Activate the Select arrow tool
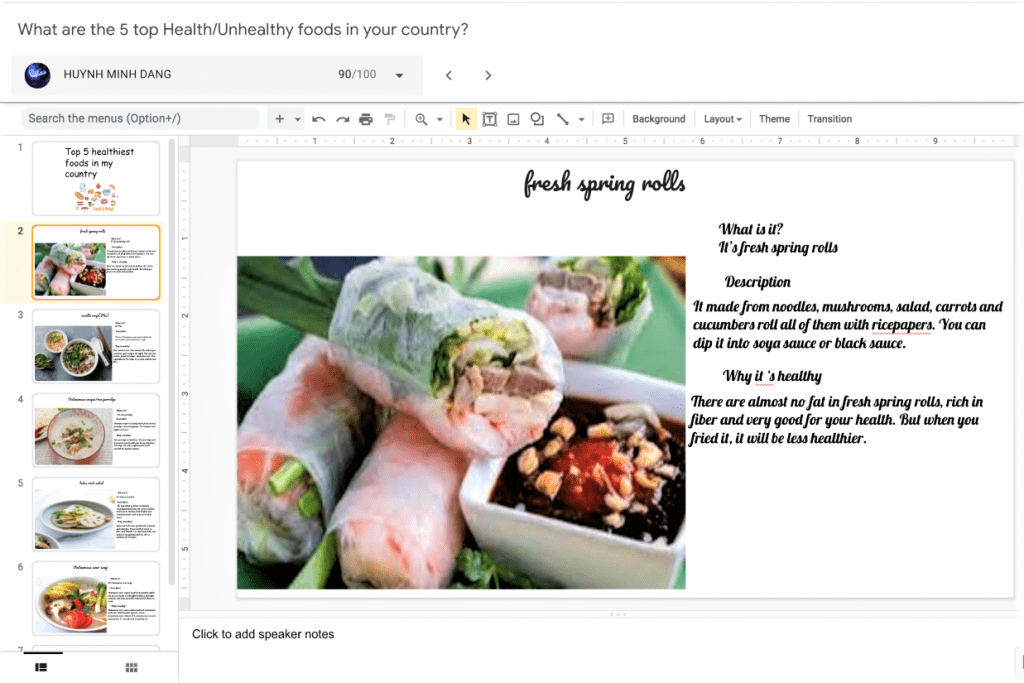 465,118
